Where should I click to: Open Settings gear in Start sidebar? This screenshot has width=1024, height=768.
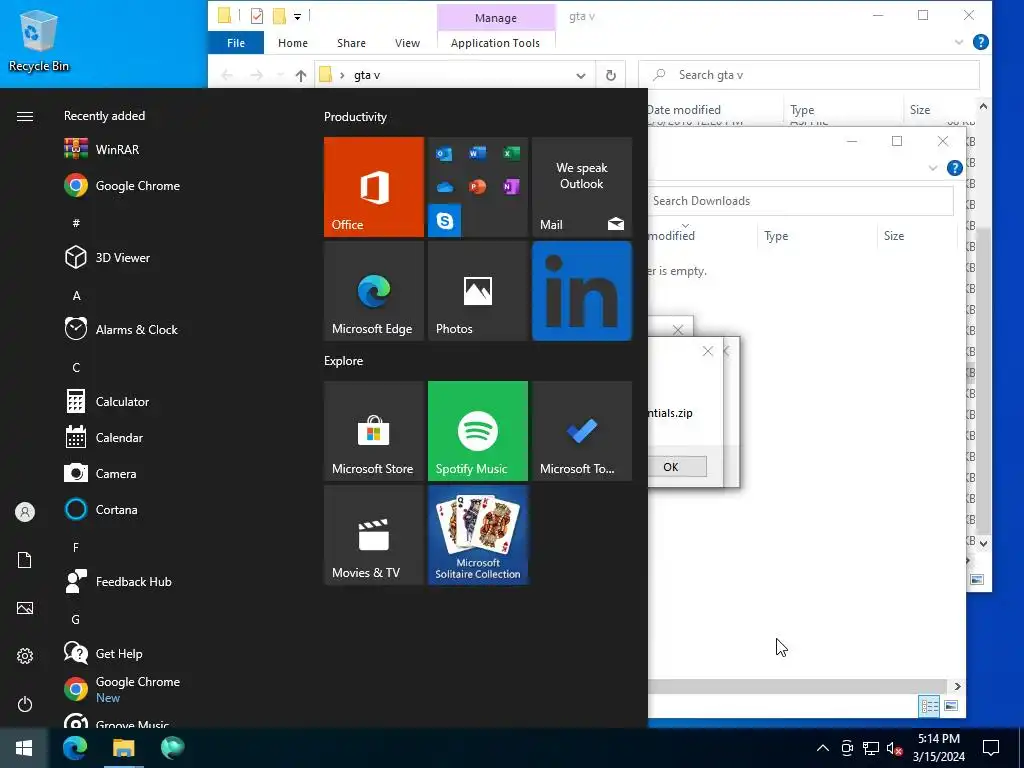pyautogui.click(x=25, y=656)
